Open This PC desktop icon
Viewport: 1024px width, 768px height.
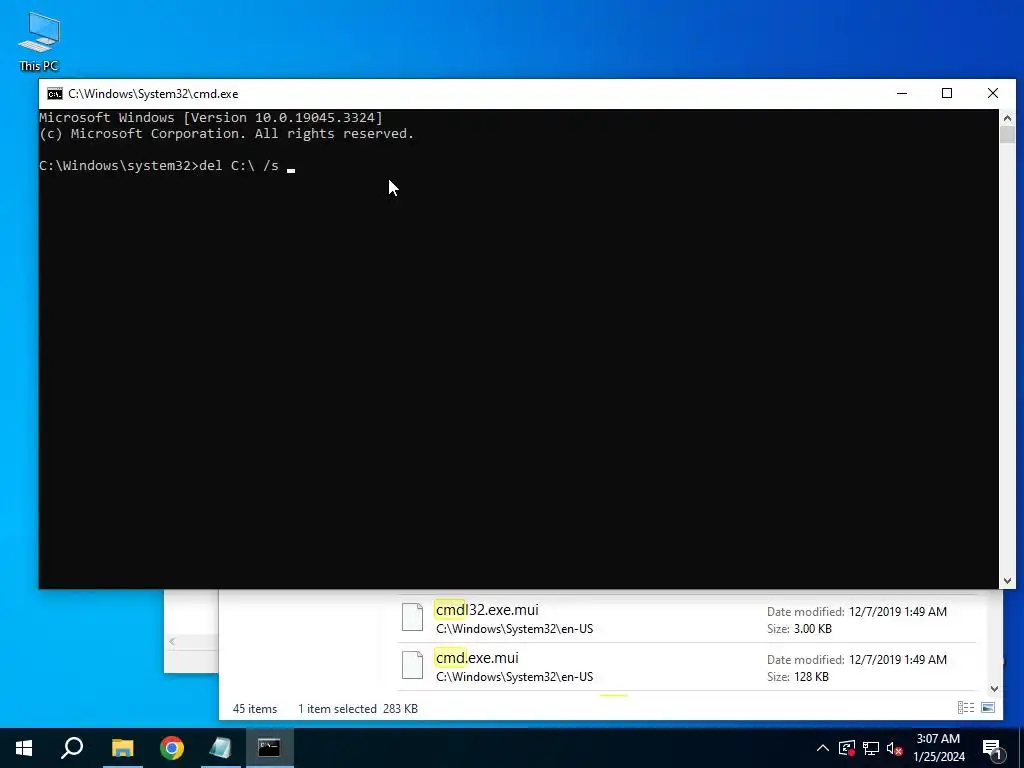39,42
